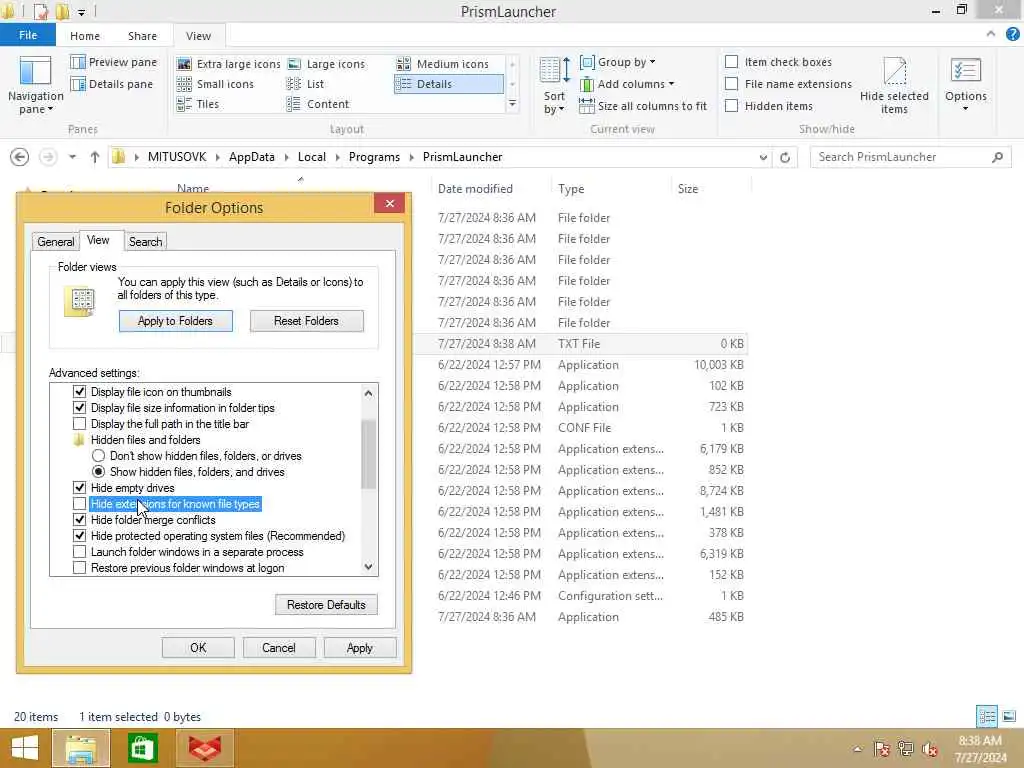This screenshot has width=1024, height=768.
Task: Click Reset Folders button
Action: point(306,321)
